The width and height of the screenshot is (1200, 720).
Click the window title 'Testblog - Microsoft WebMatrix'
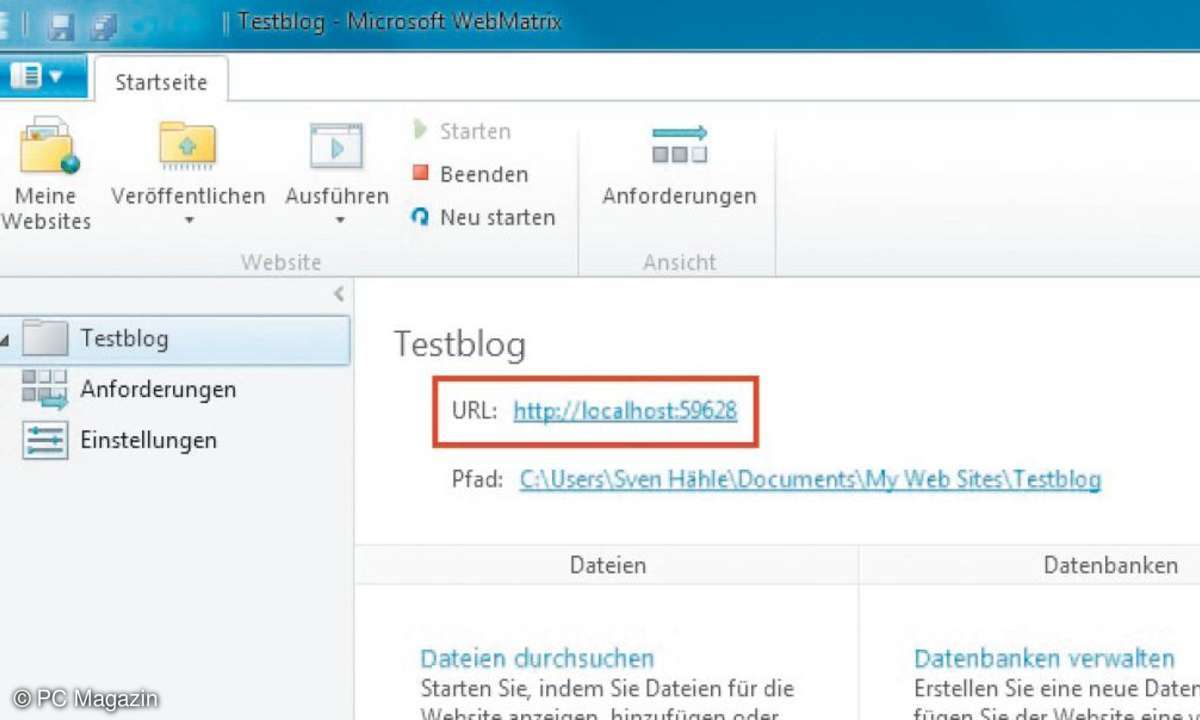[x=400, y=22]
